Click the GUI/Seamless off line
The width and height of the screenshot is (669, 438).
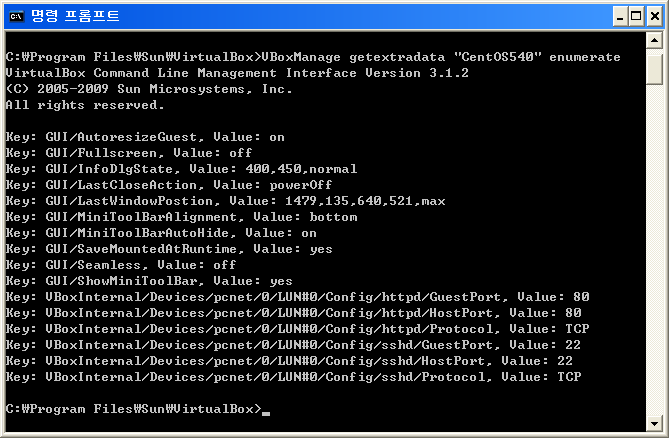point(121,265)
